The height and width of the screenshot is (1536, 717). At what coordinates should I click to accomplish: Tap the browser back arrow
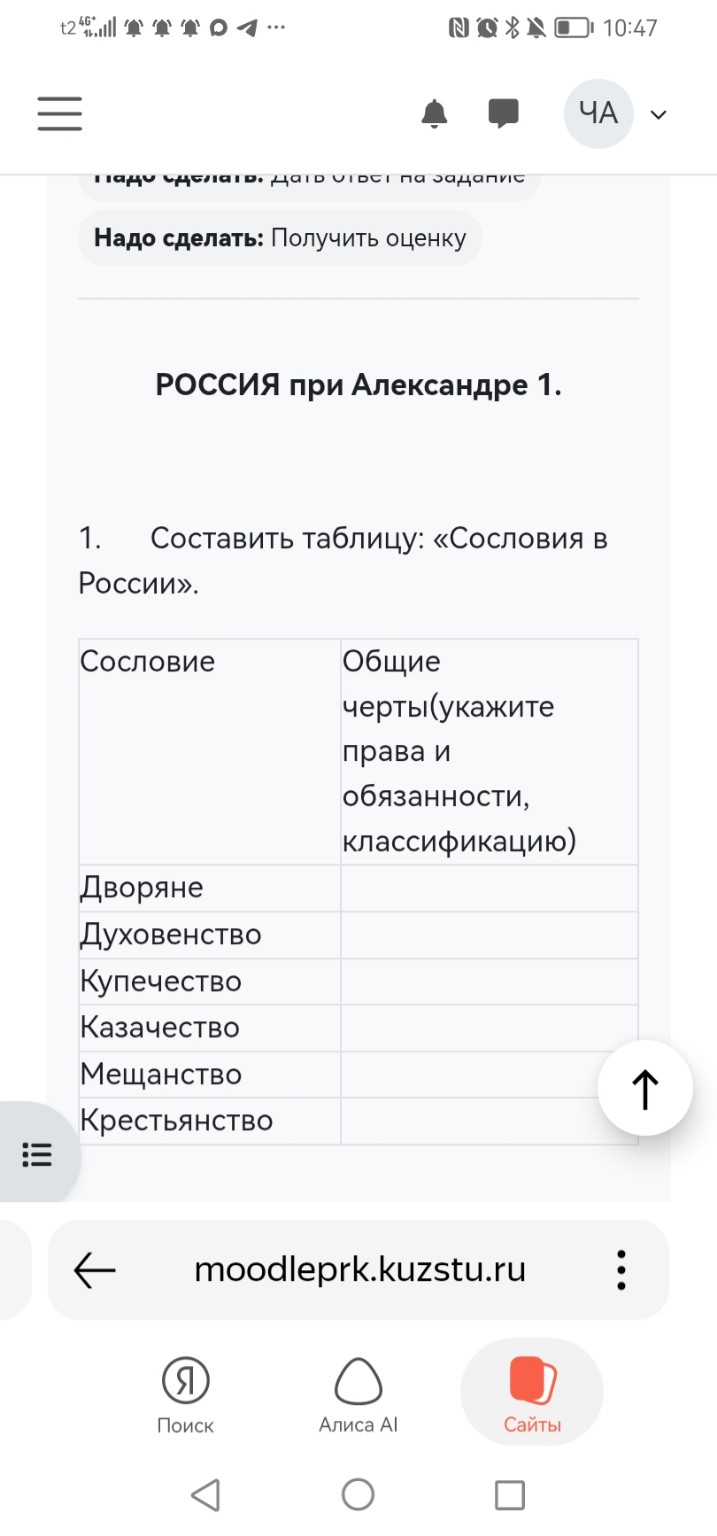click(95, 1270)
